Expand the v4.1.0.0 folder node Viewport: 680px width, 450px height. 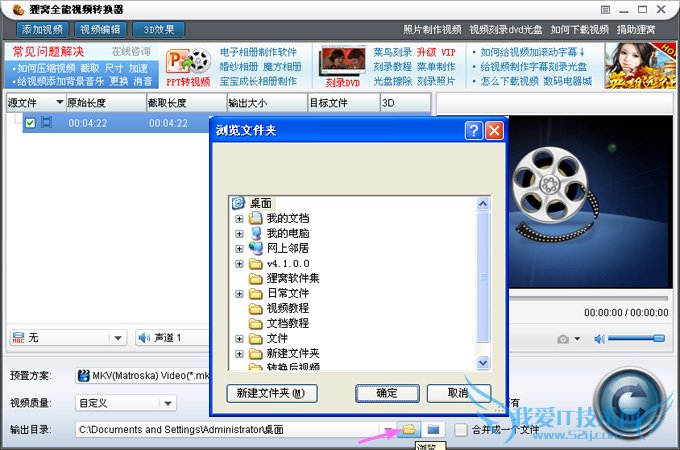tap(239, 264)
